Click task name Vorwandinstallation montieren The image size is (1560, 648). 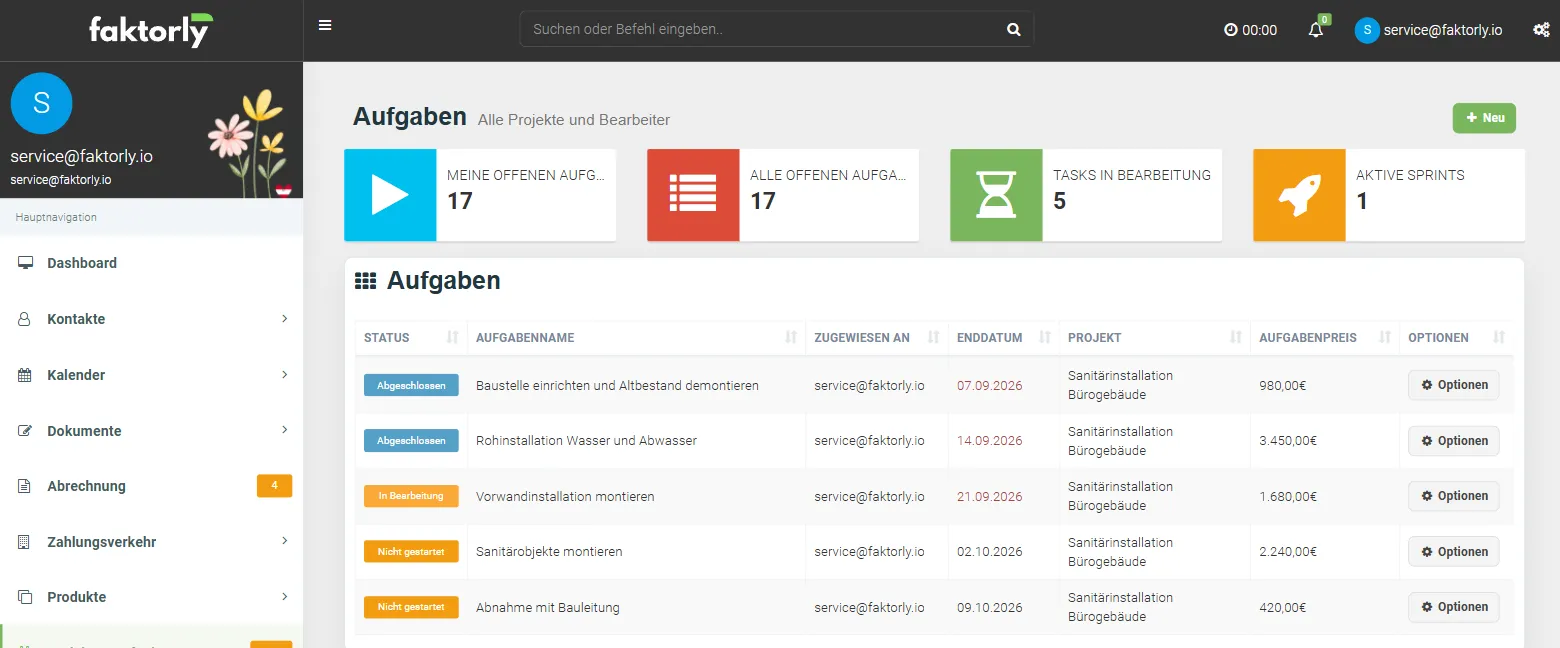tap(565, 497)
